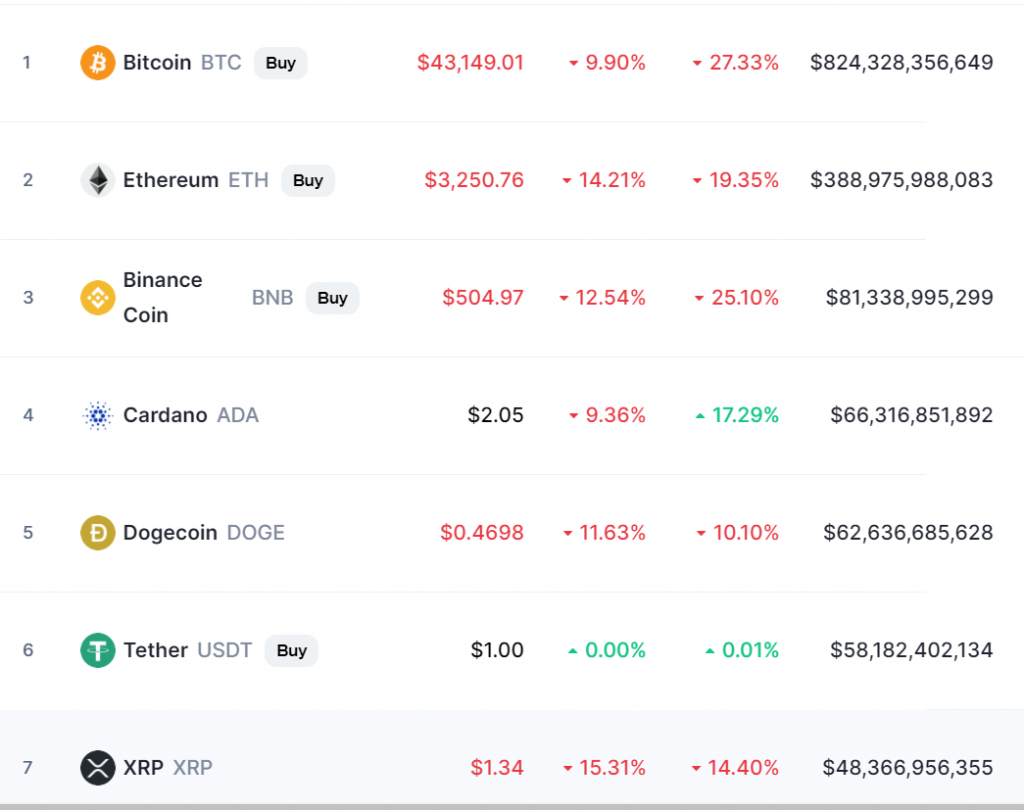Click the Bitcoin coin logo icon
The image size is (1024, 810).
pos(98,63)
